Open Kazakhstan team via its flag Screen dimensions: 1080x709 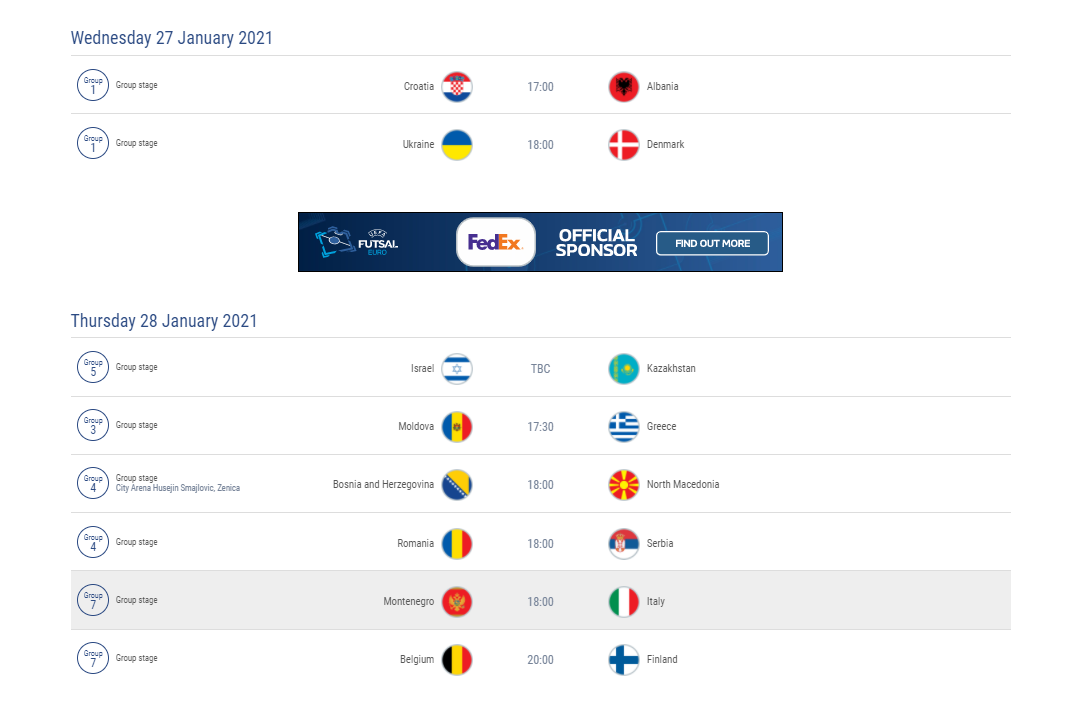pyautogui.click(x=624, y=369)
